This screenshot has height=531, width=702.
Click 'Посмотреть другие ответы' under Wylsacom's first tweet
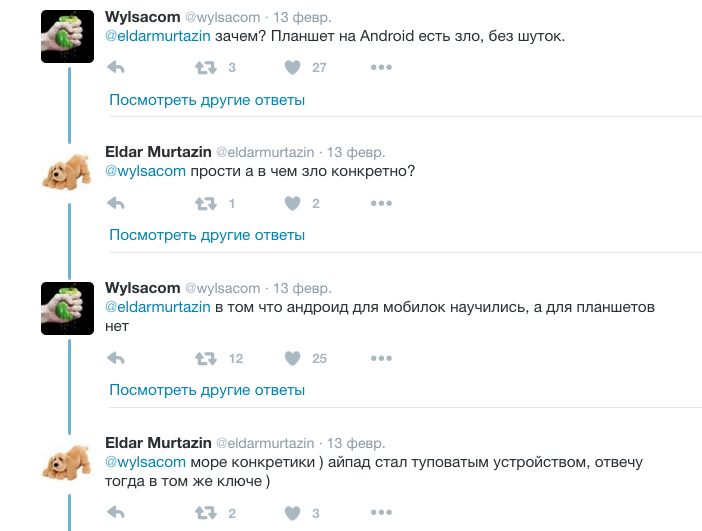(207, 100)
